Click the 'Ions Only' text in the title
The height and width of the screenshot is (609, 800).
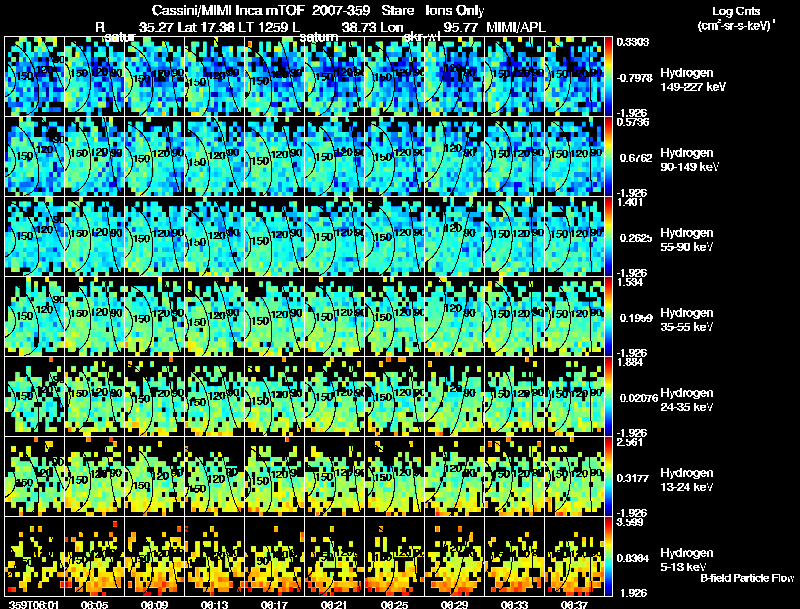[455, 11]
